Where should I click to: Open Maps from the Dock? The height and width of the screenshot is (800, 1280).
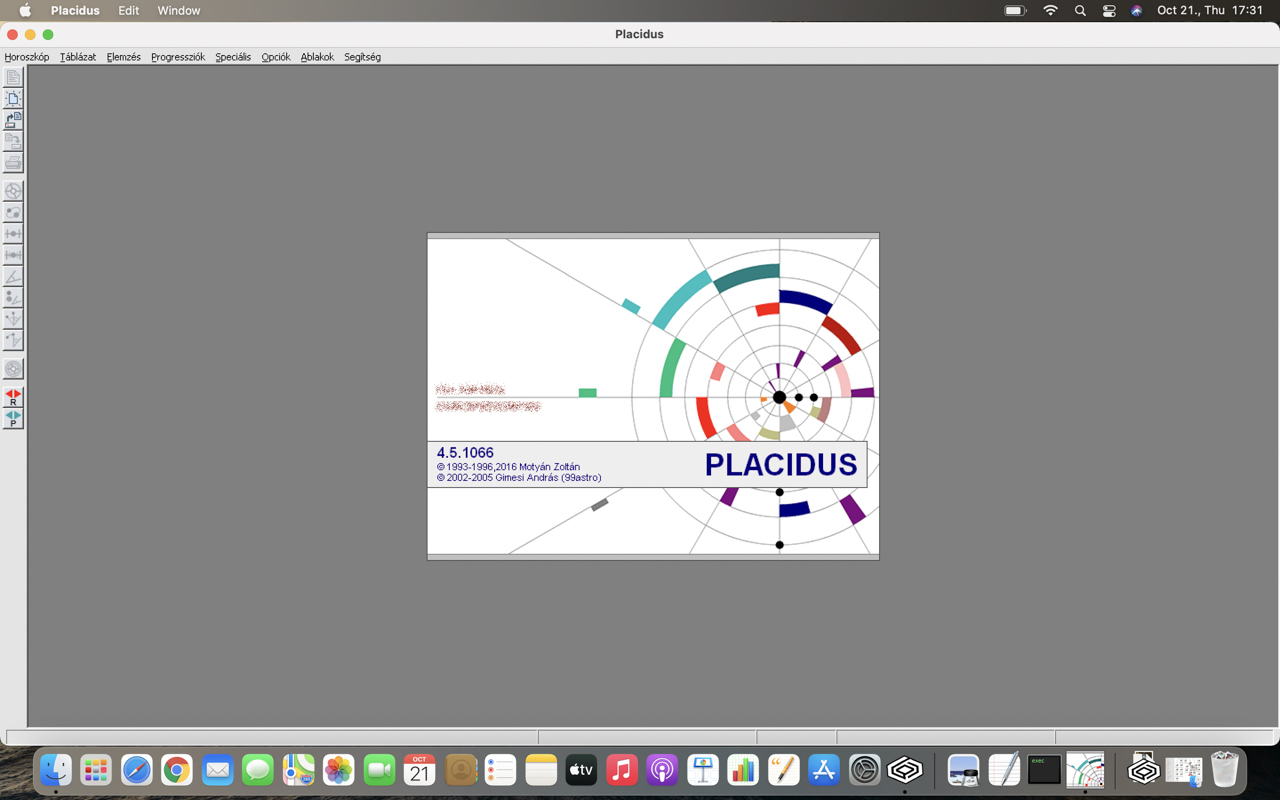point(298,770)
